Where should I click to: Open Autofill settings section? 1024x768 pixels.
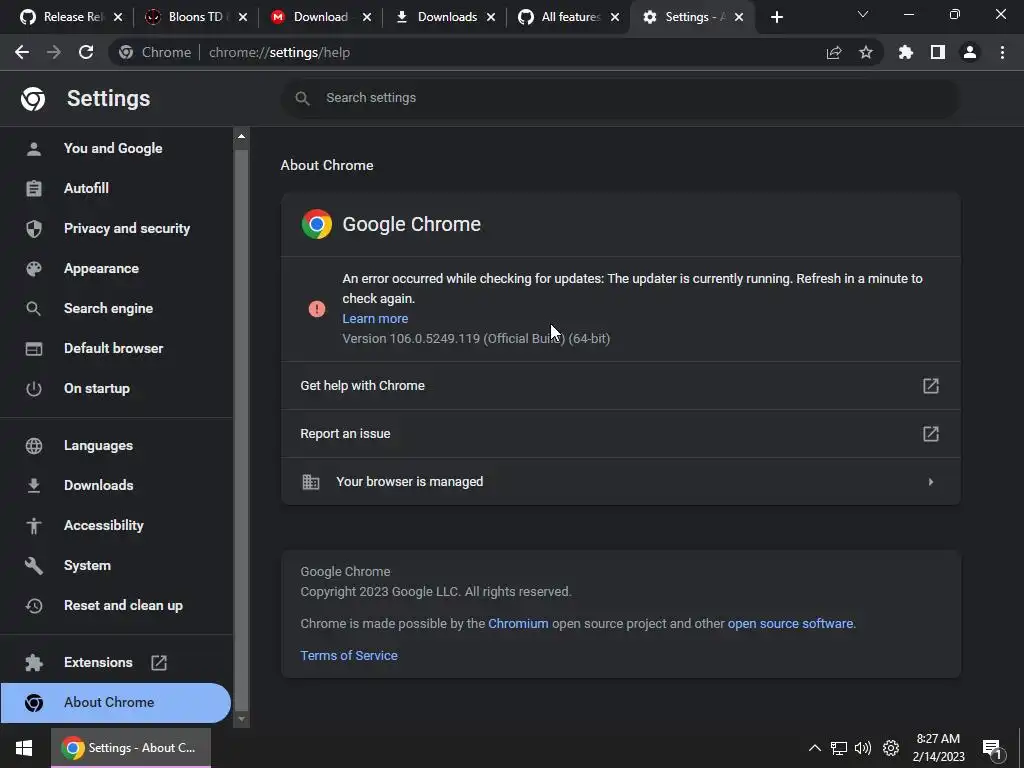coord(86,188)
